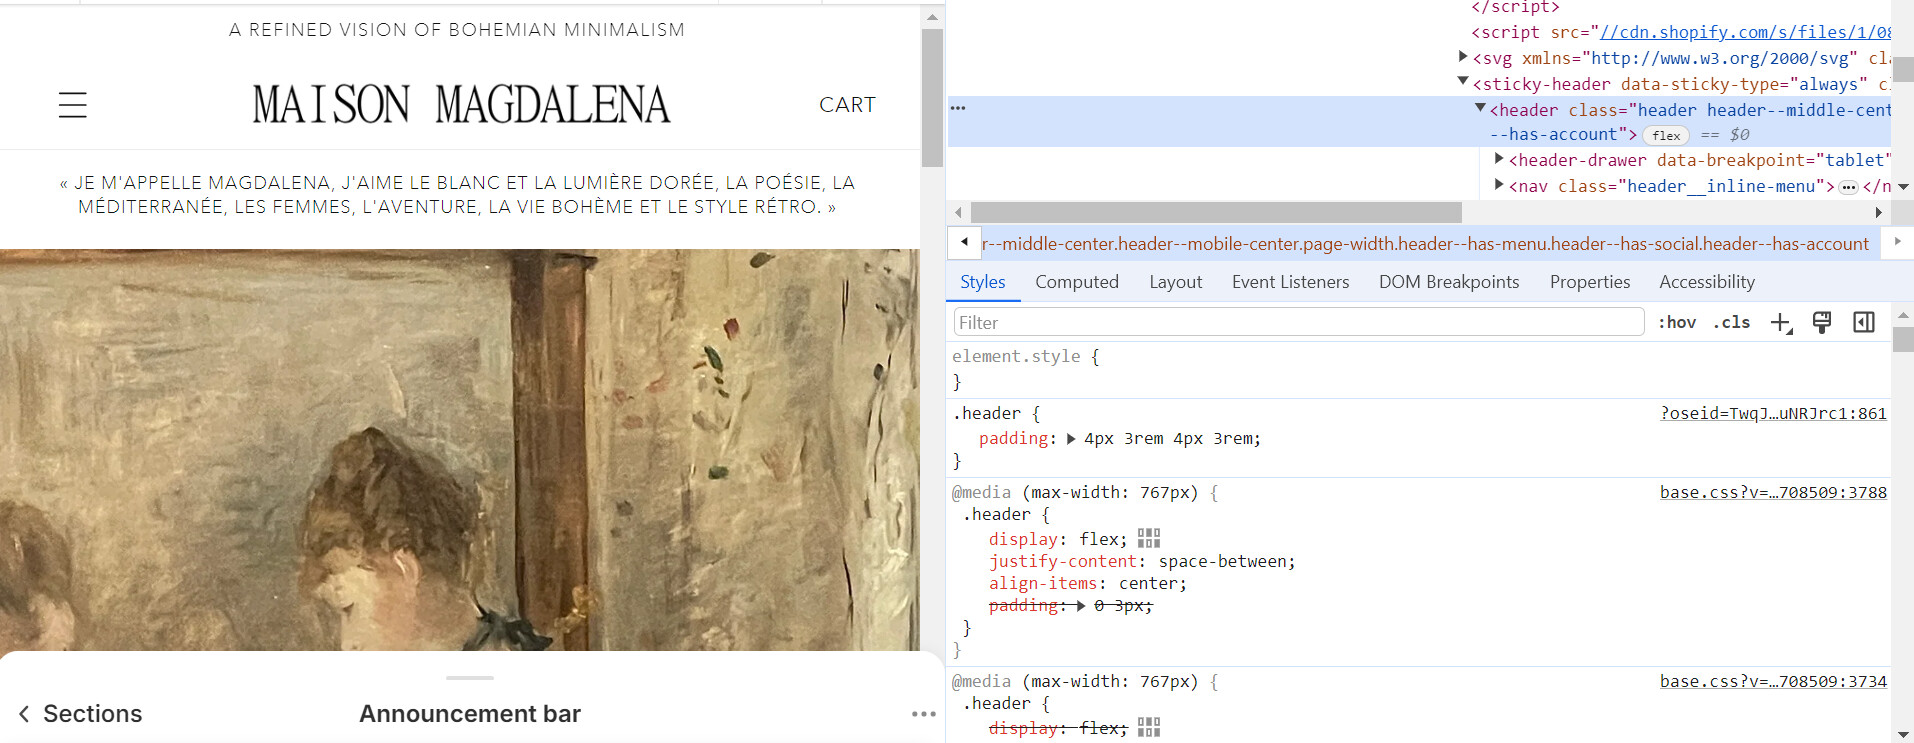1914x743 pixels.
Task: Toggle the computed styles sidebar icon
Action: pos(1864,322)
